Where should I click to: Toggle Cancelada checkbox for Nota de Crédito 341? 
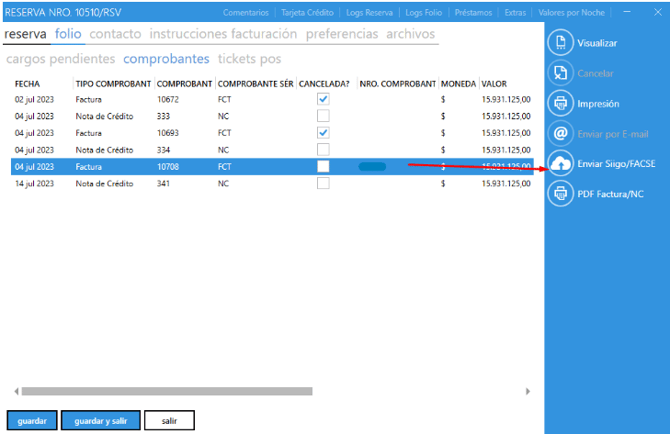coord(322,184)
